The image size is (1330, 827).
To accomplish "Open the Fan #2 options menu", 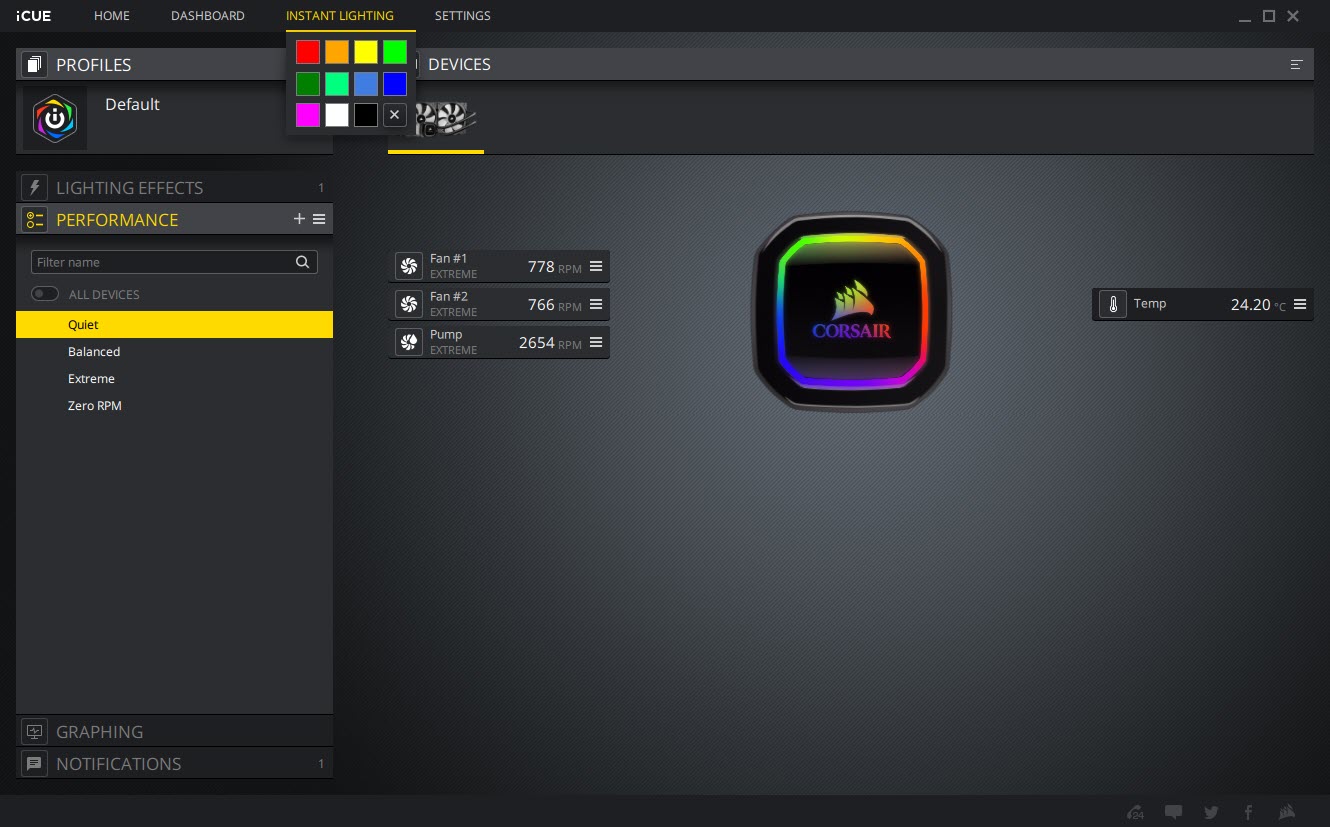I will [x=596, y=304].
